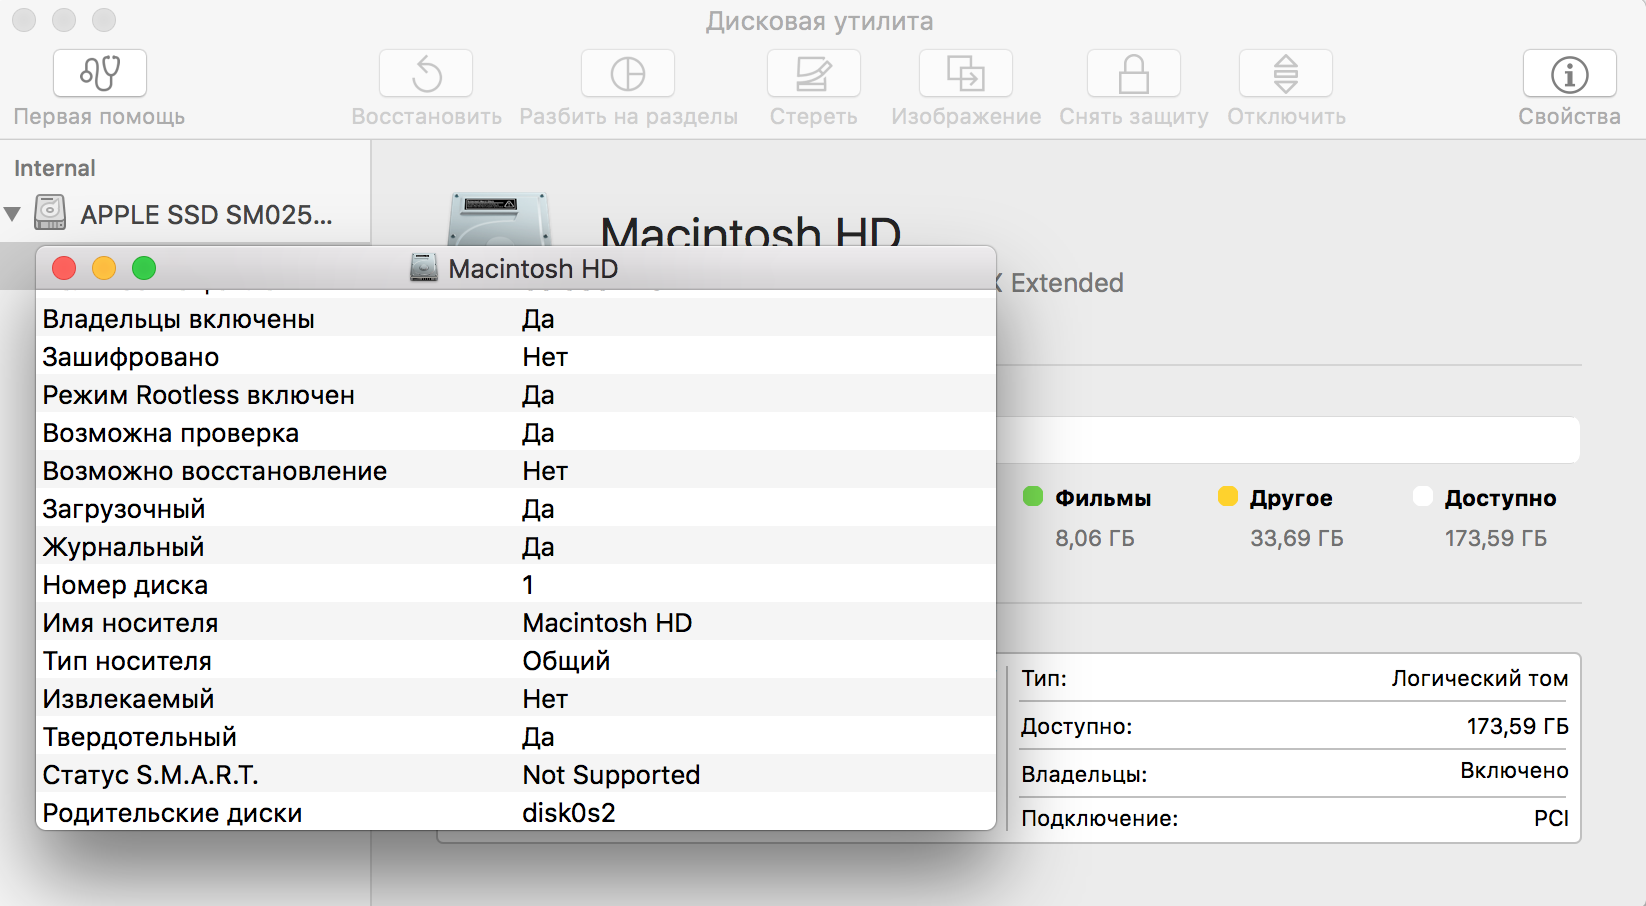Select the Загрузочный row
This screenshot has height=906, width=1646.
pyautogui.click(x=516, y=509)
